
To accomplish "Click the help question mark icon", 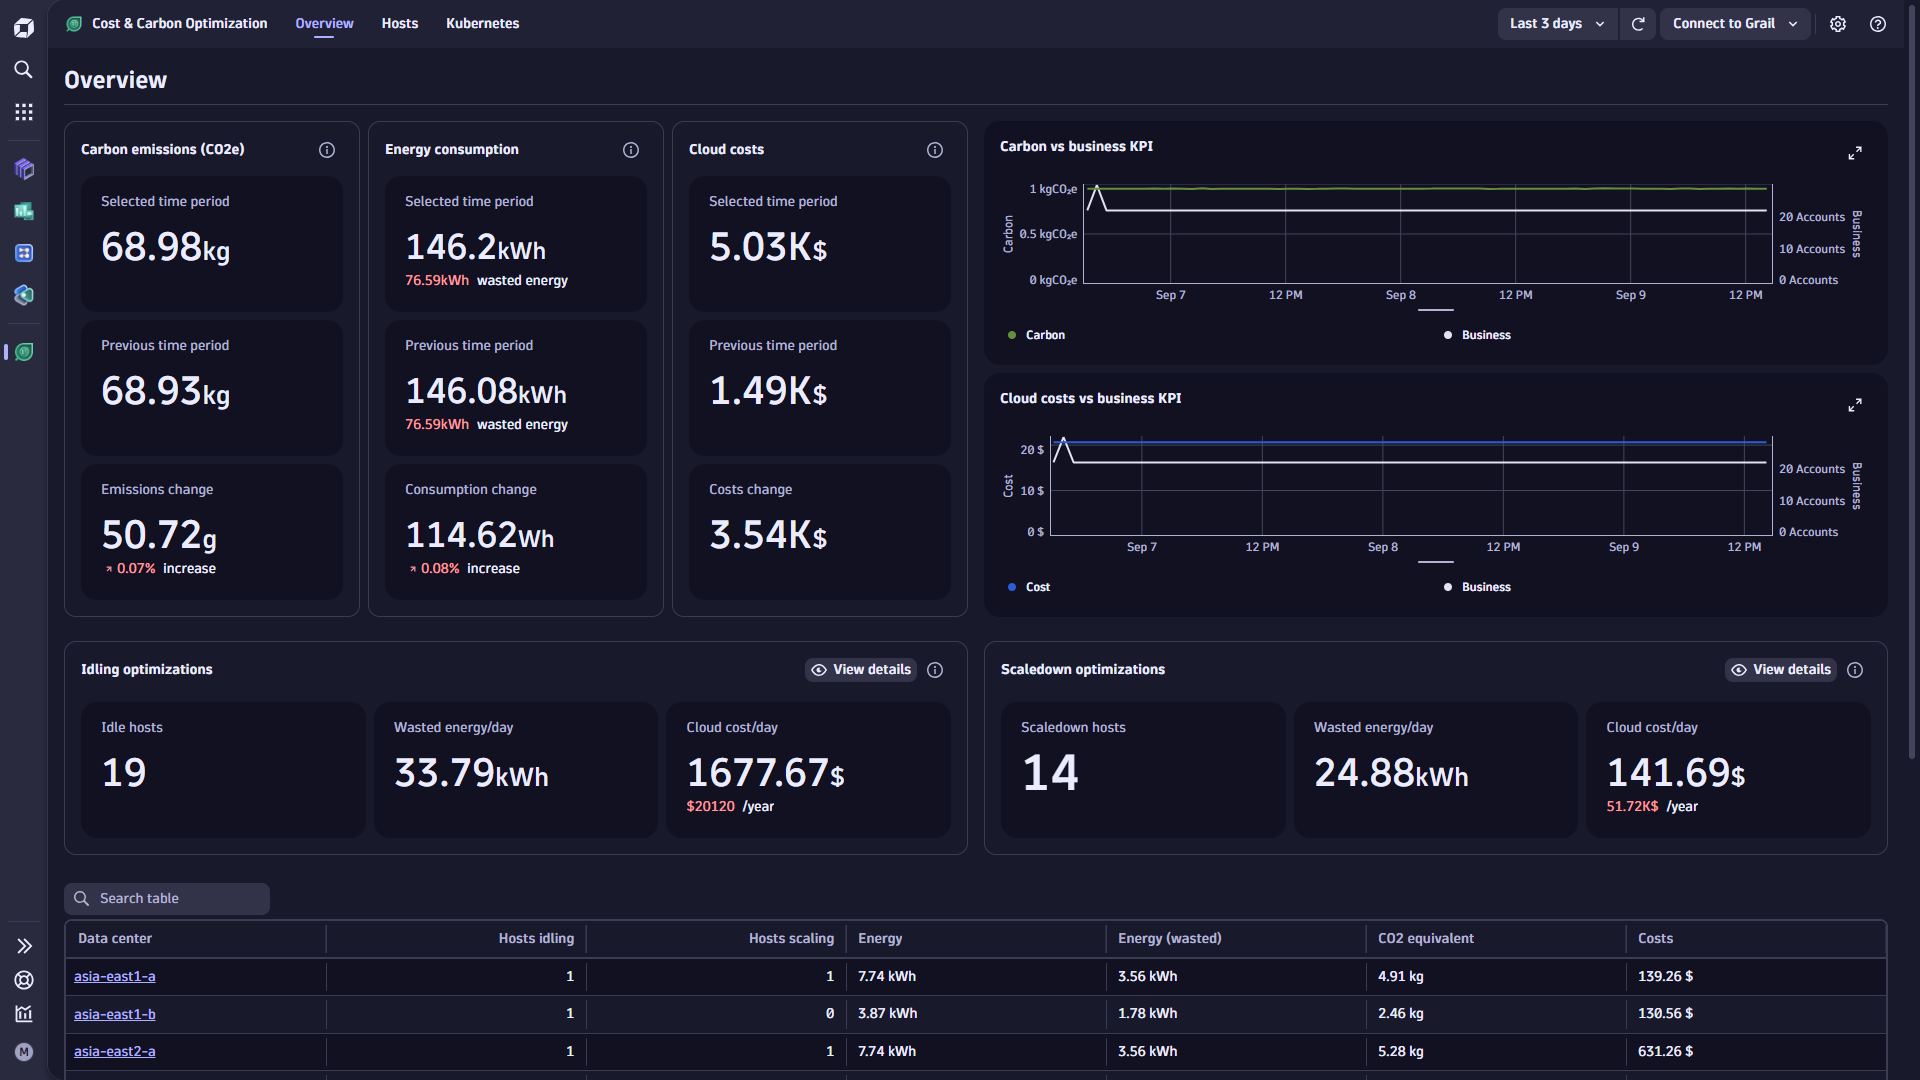I will click(x=1878, y=24).
